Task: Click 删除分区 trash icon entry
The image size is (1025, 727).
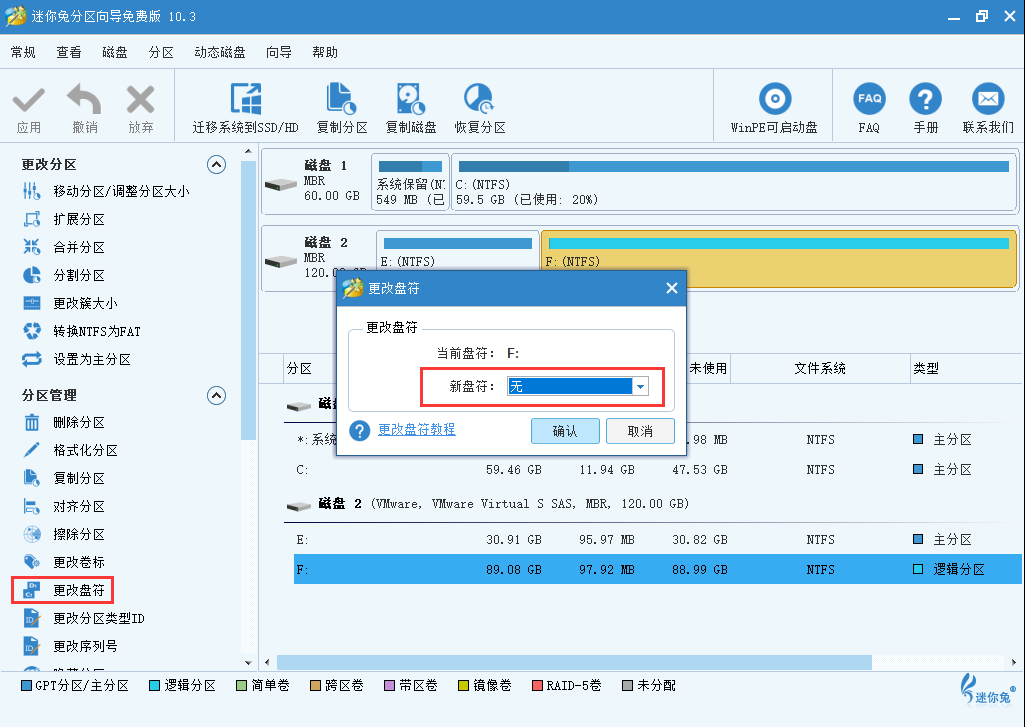Action: click(x=63, y=423)
